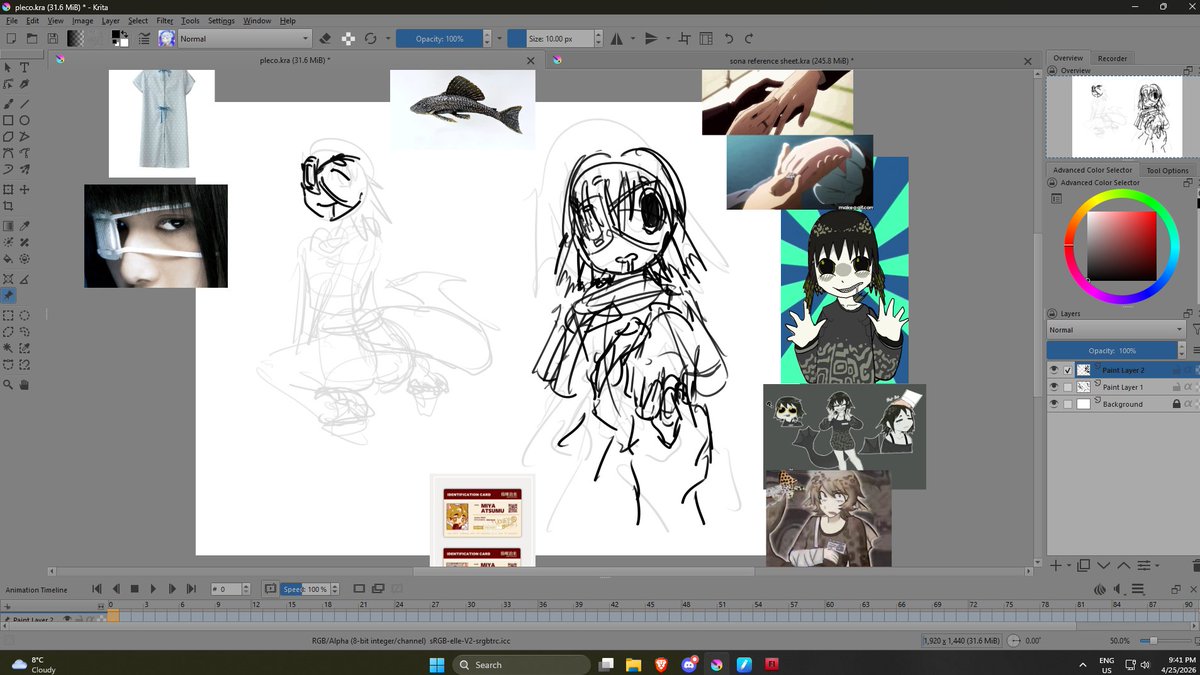Open the Layer menu
Viewport: 1200px width, 675px height.
coord(110,20)
